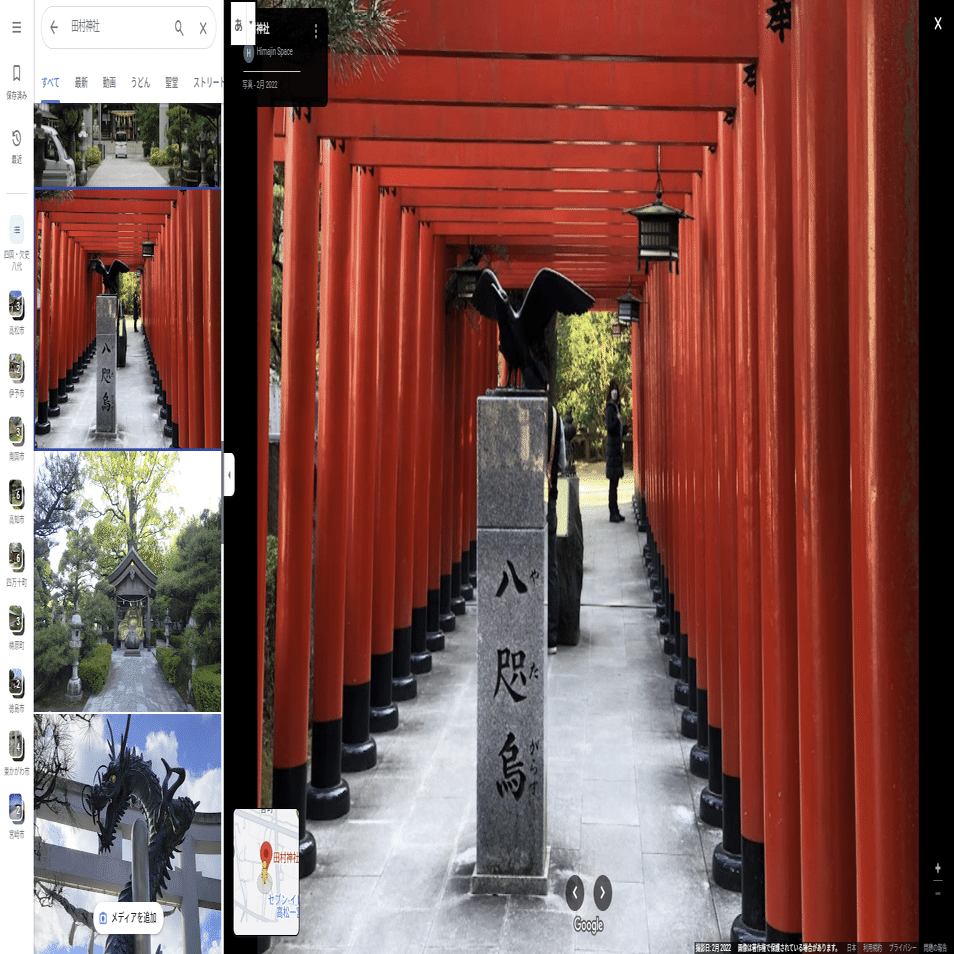Select the 最新 photo tab
The image size is (954, 954).
click(81, 83)
